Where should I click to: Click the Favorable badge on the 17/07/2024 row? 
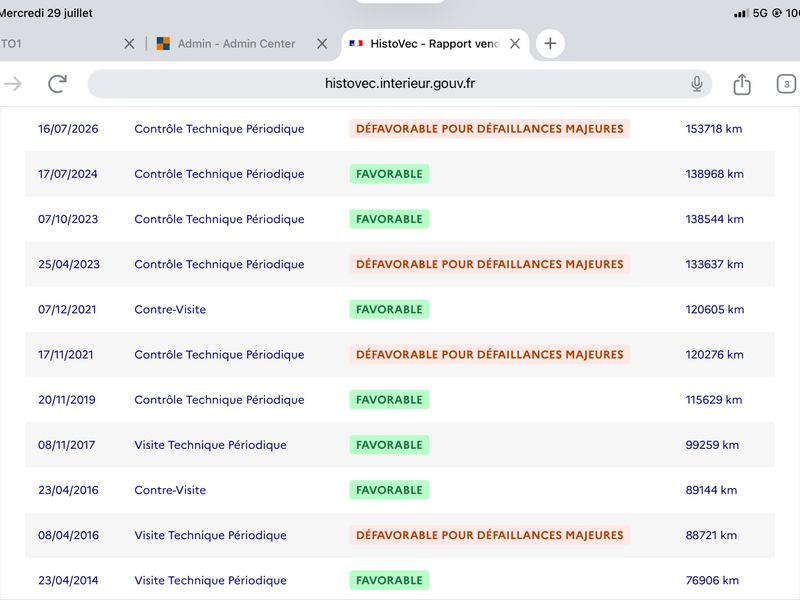click(x=389, y=174)
